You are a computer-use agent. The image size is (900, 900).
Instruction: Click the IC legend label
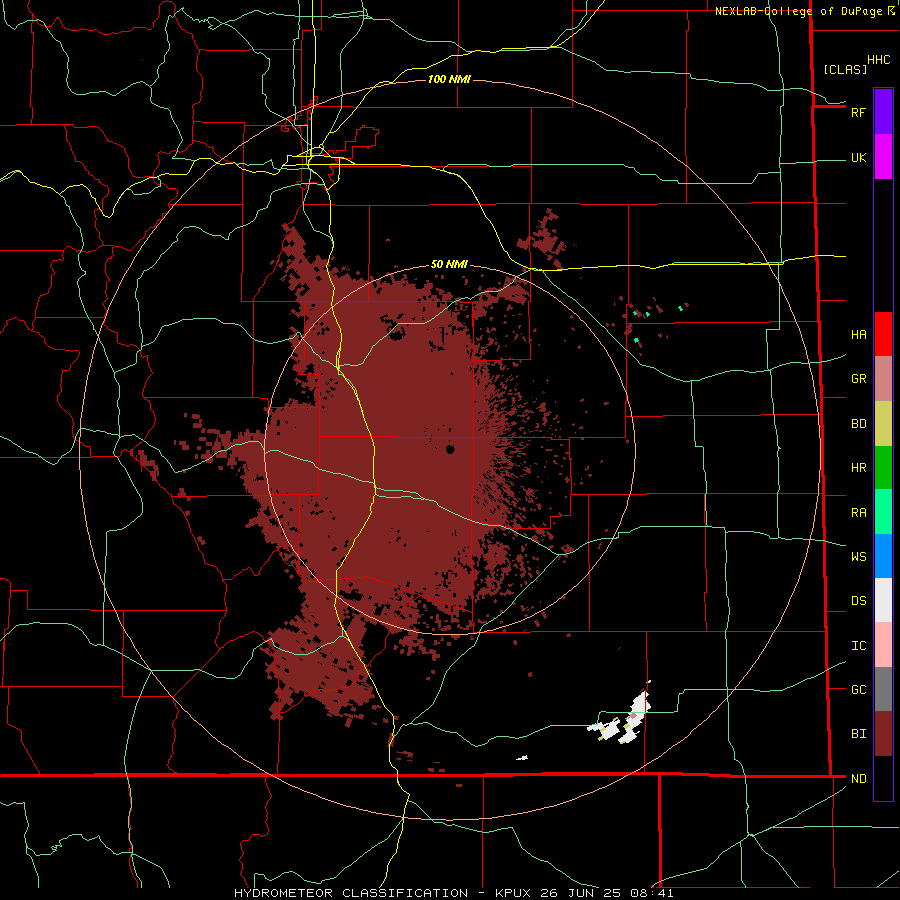coord(859,646)
